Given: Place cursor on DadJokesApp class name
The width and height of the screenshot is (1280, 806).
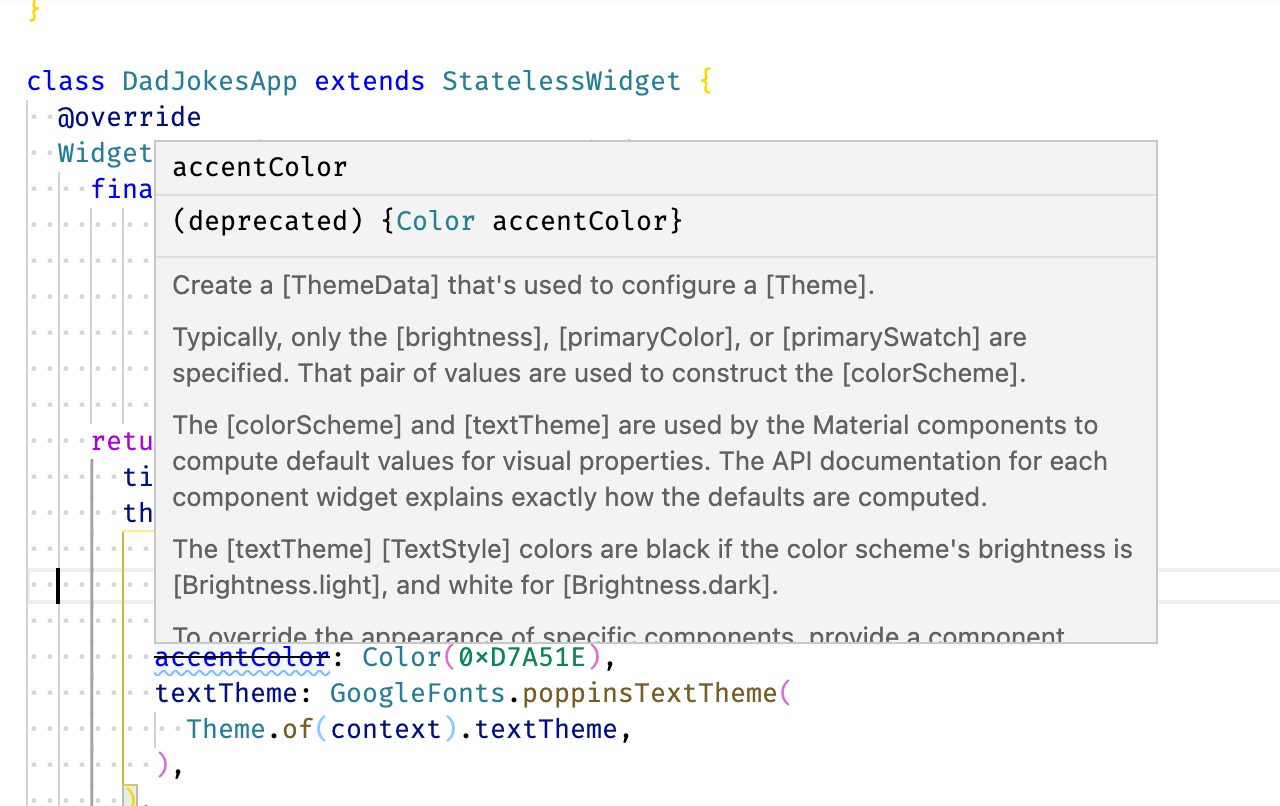Looking at the screenshot, I should (209, 80).
